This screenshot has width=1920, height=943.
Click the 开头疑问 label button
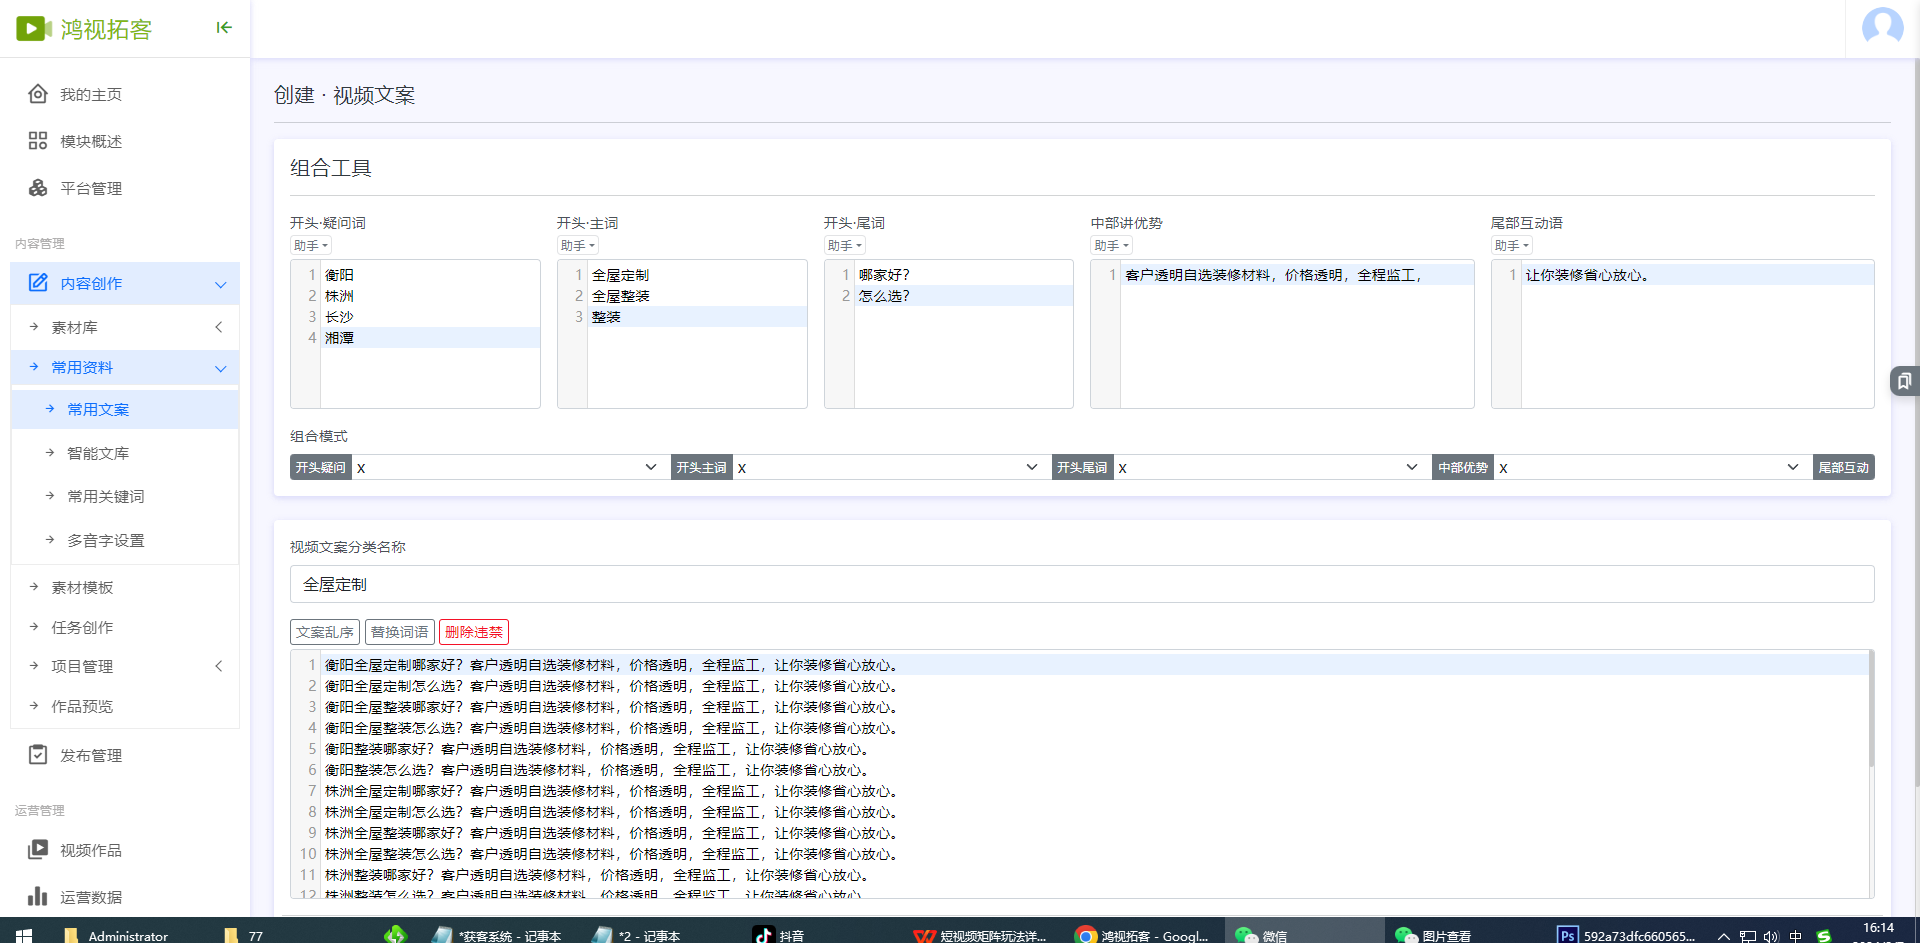321,467
